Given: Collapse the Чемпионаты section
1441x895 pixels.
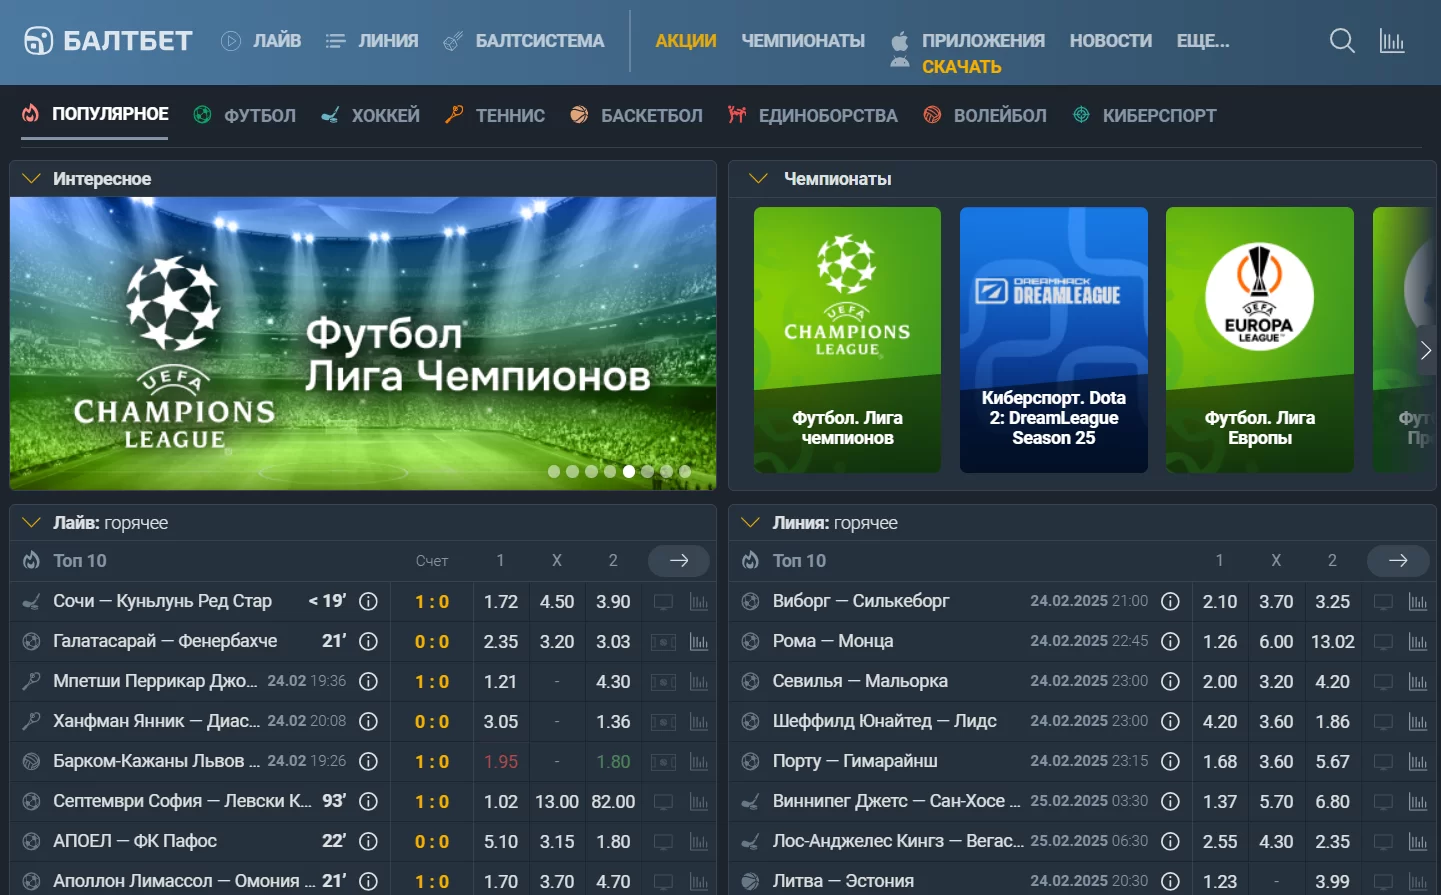Looking at the screenshot, I should coord(758,179).
